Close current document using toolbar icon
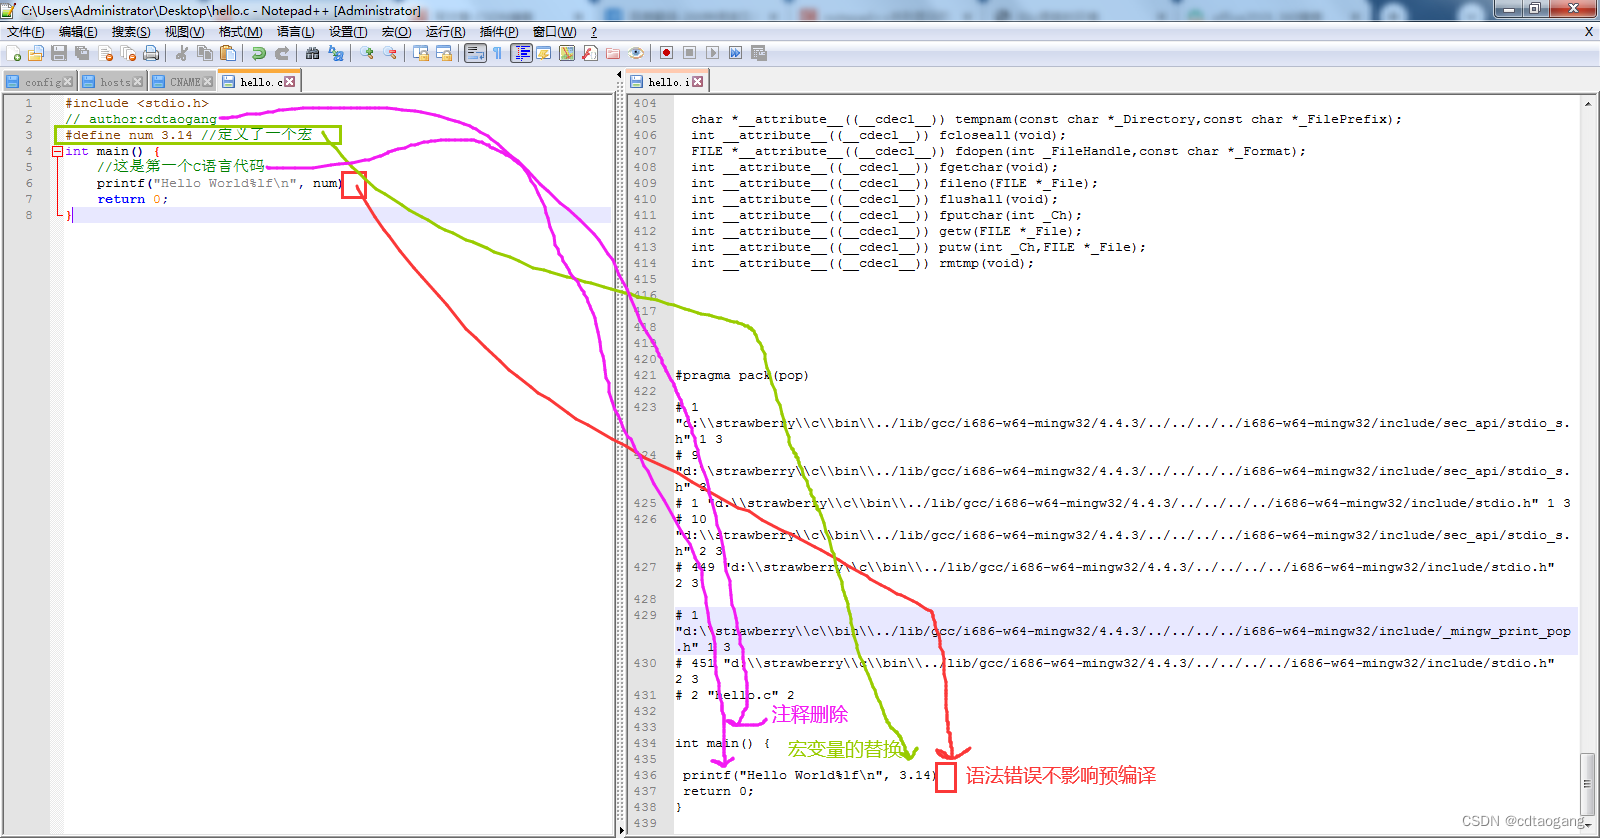 coord(105,53)
